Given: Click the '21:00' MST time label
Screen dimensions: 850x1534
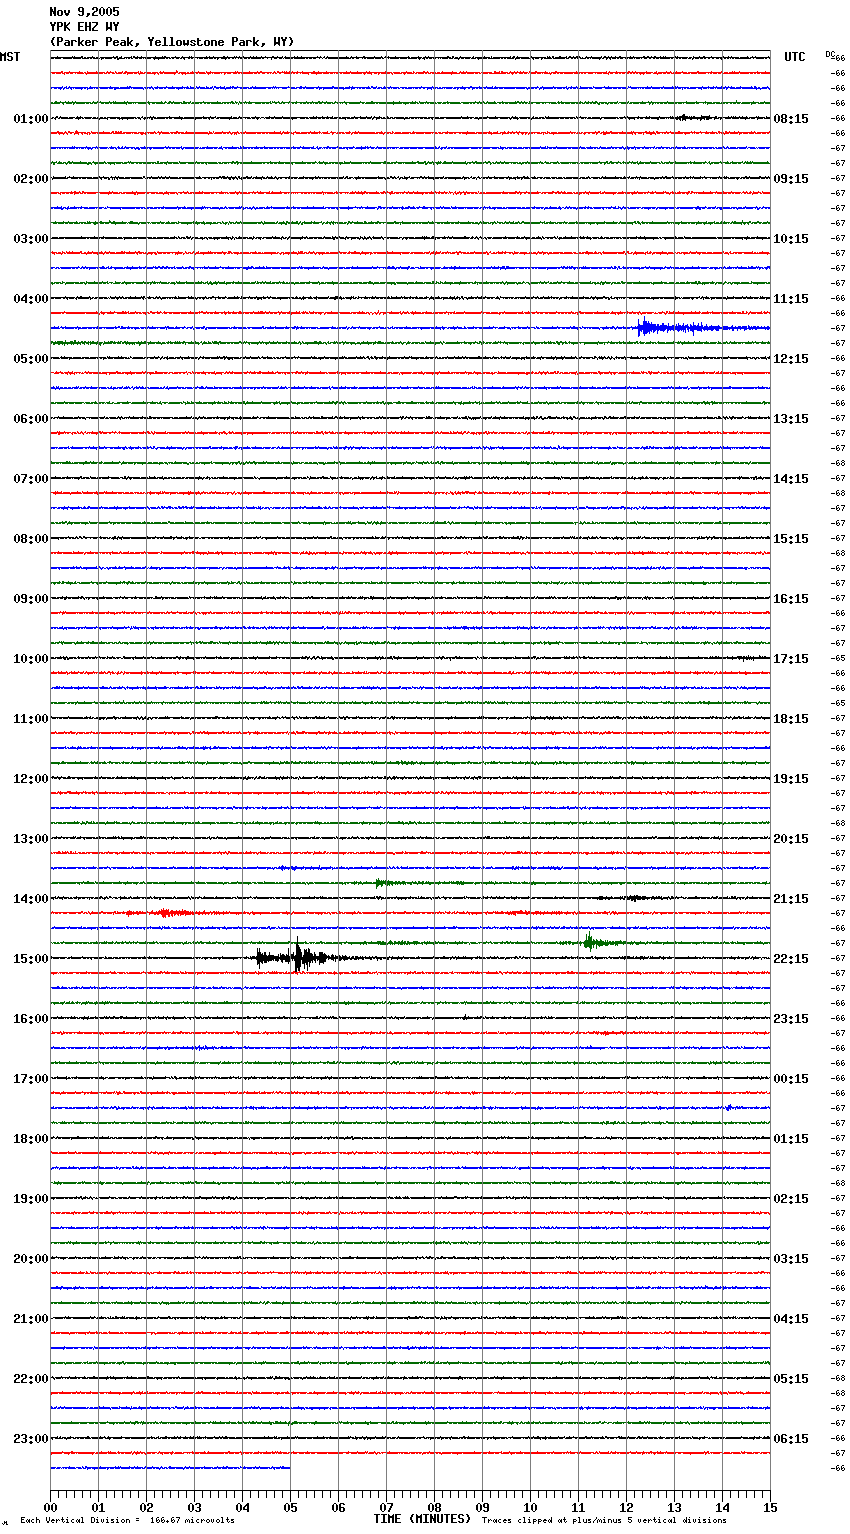Looking at the screenshot, I should [31, 1319].
